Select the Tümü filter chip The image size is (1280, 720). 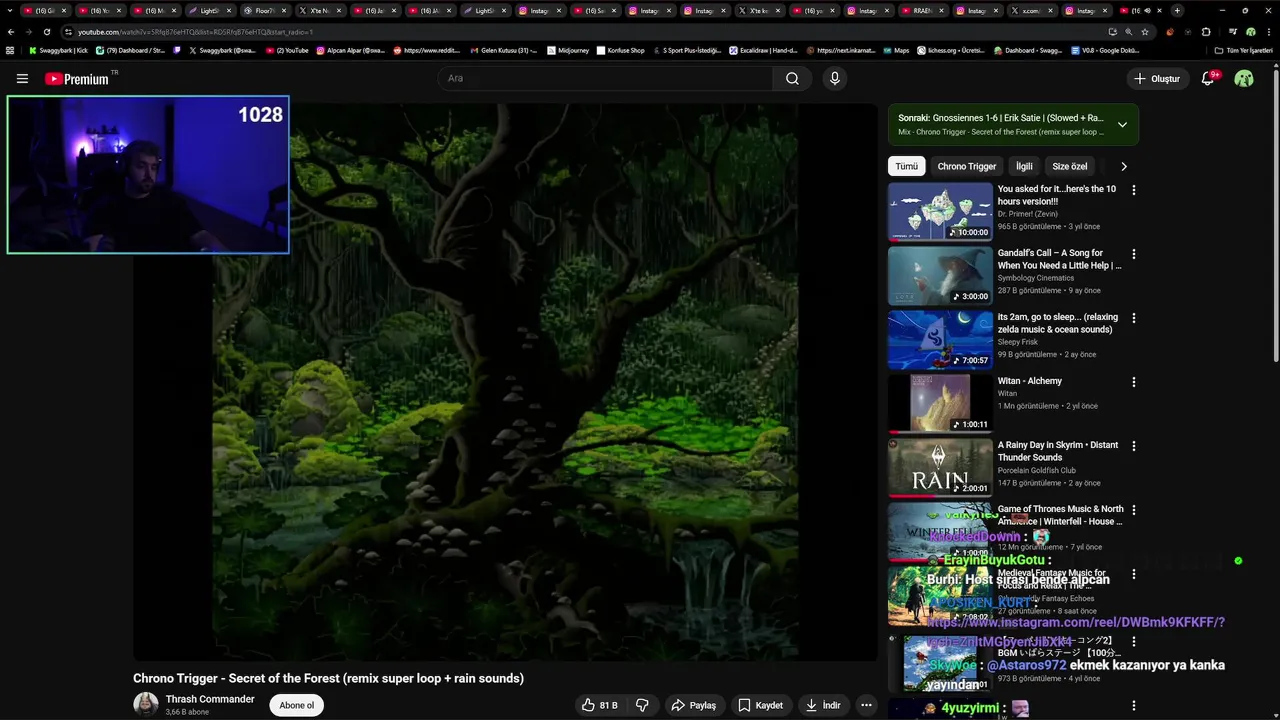[x=906, y=167]
